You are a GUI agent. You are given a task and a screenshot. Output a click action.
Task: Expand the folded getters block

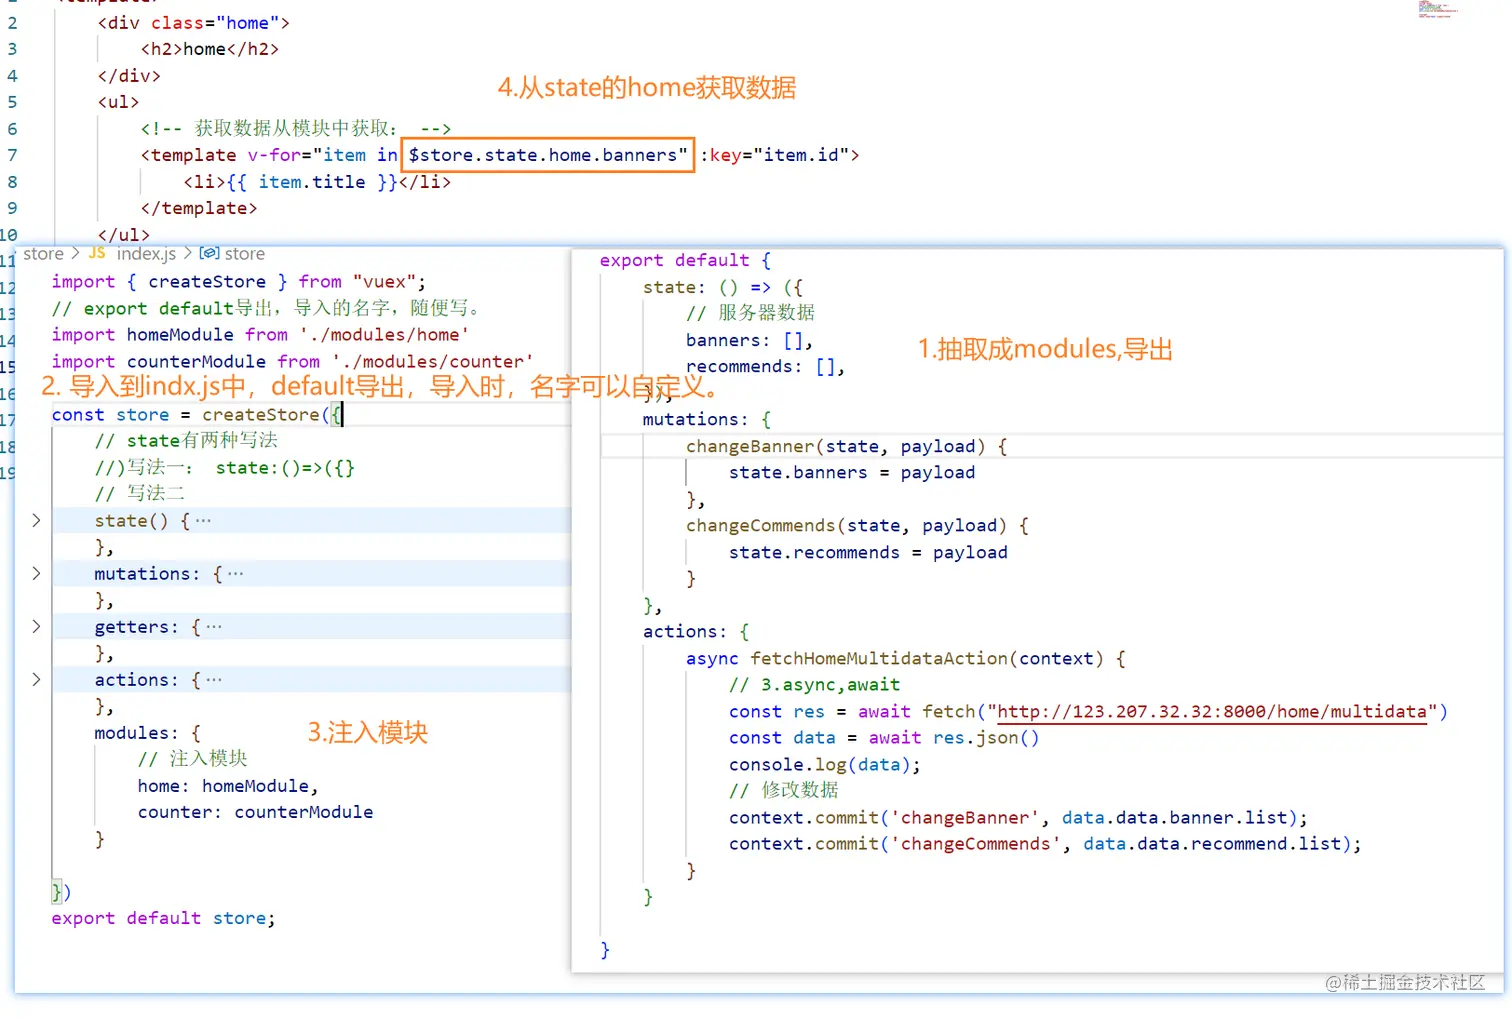coord(36,626)
